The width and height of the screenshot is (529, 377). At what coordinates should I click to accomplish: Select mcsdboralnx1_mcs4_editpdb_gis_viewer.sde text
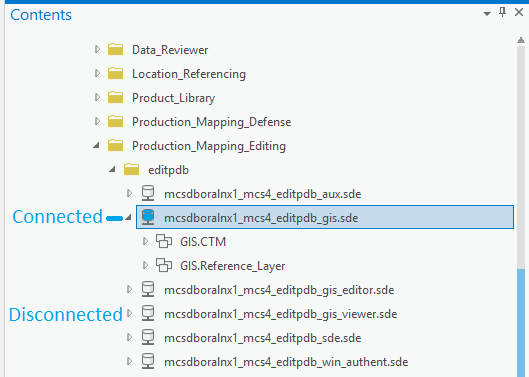pos(280,314)
